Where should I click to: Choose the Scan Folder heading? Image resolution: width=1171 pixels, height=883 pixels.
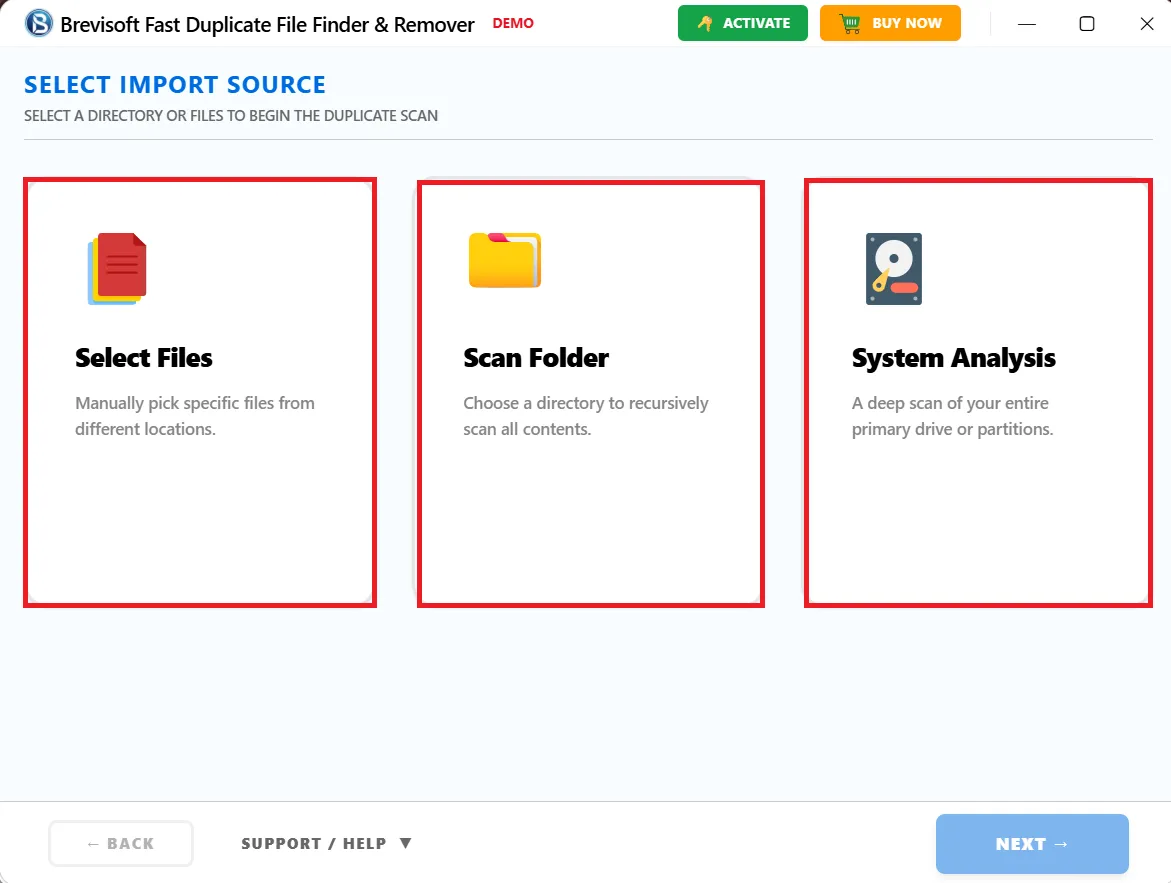(535, 358)
